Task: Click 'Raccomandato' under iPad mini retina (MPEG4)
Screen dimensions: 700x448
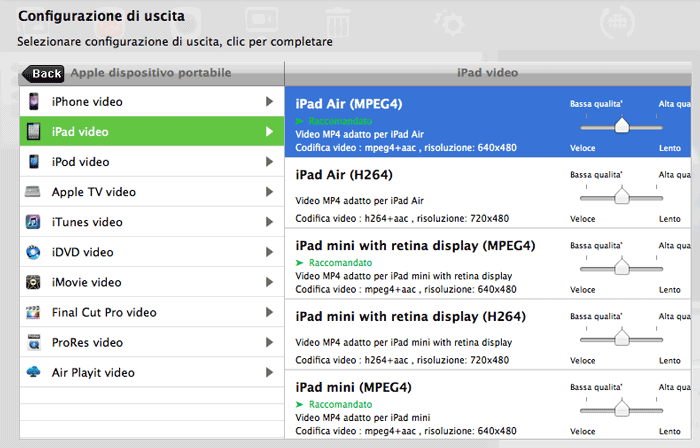Action: click(340, 262)
